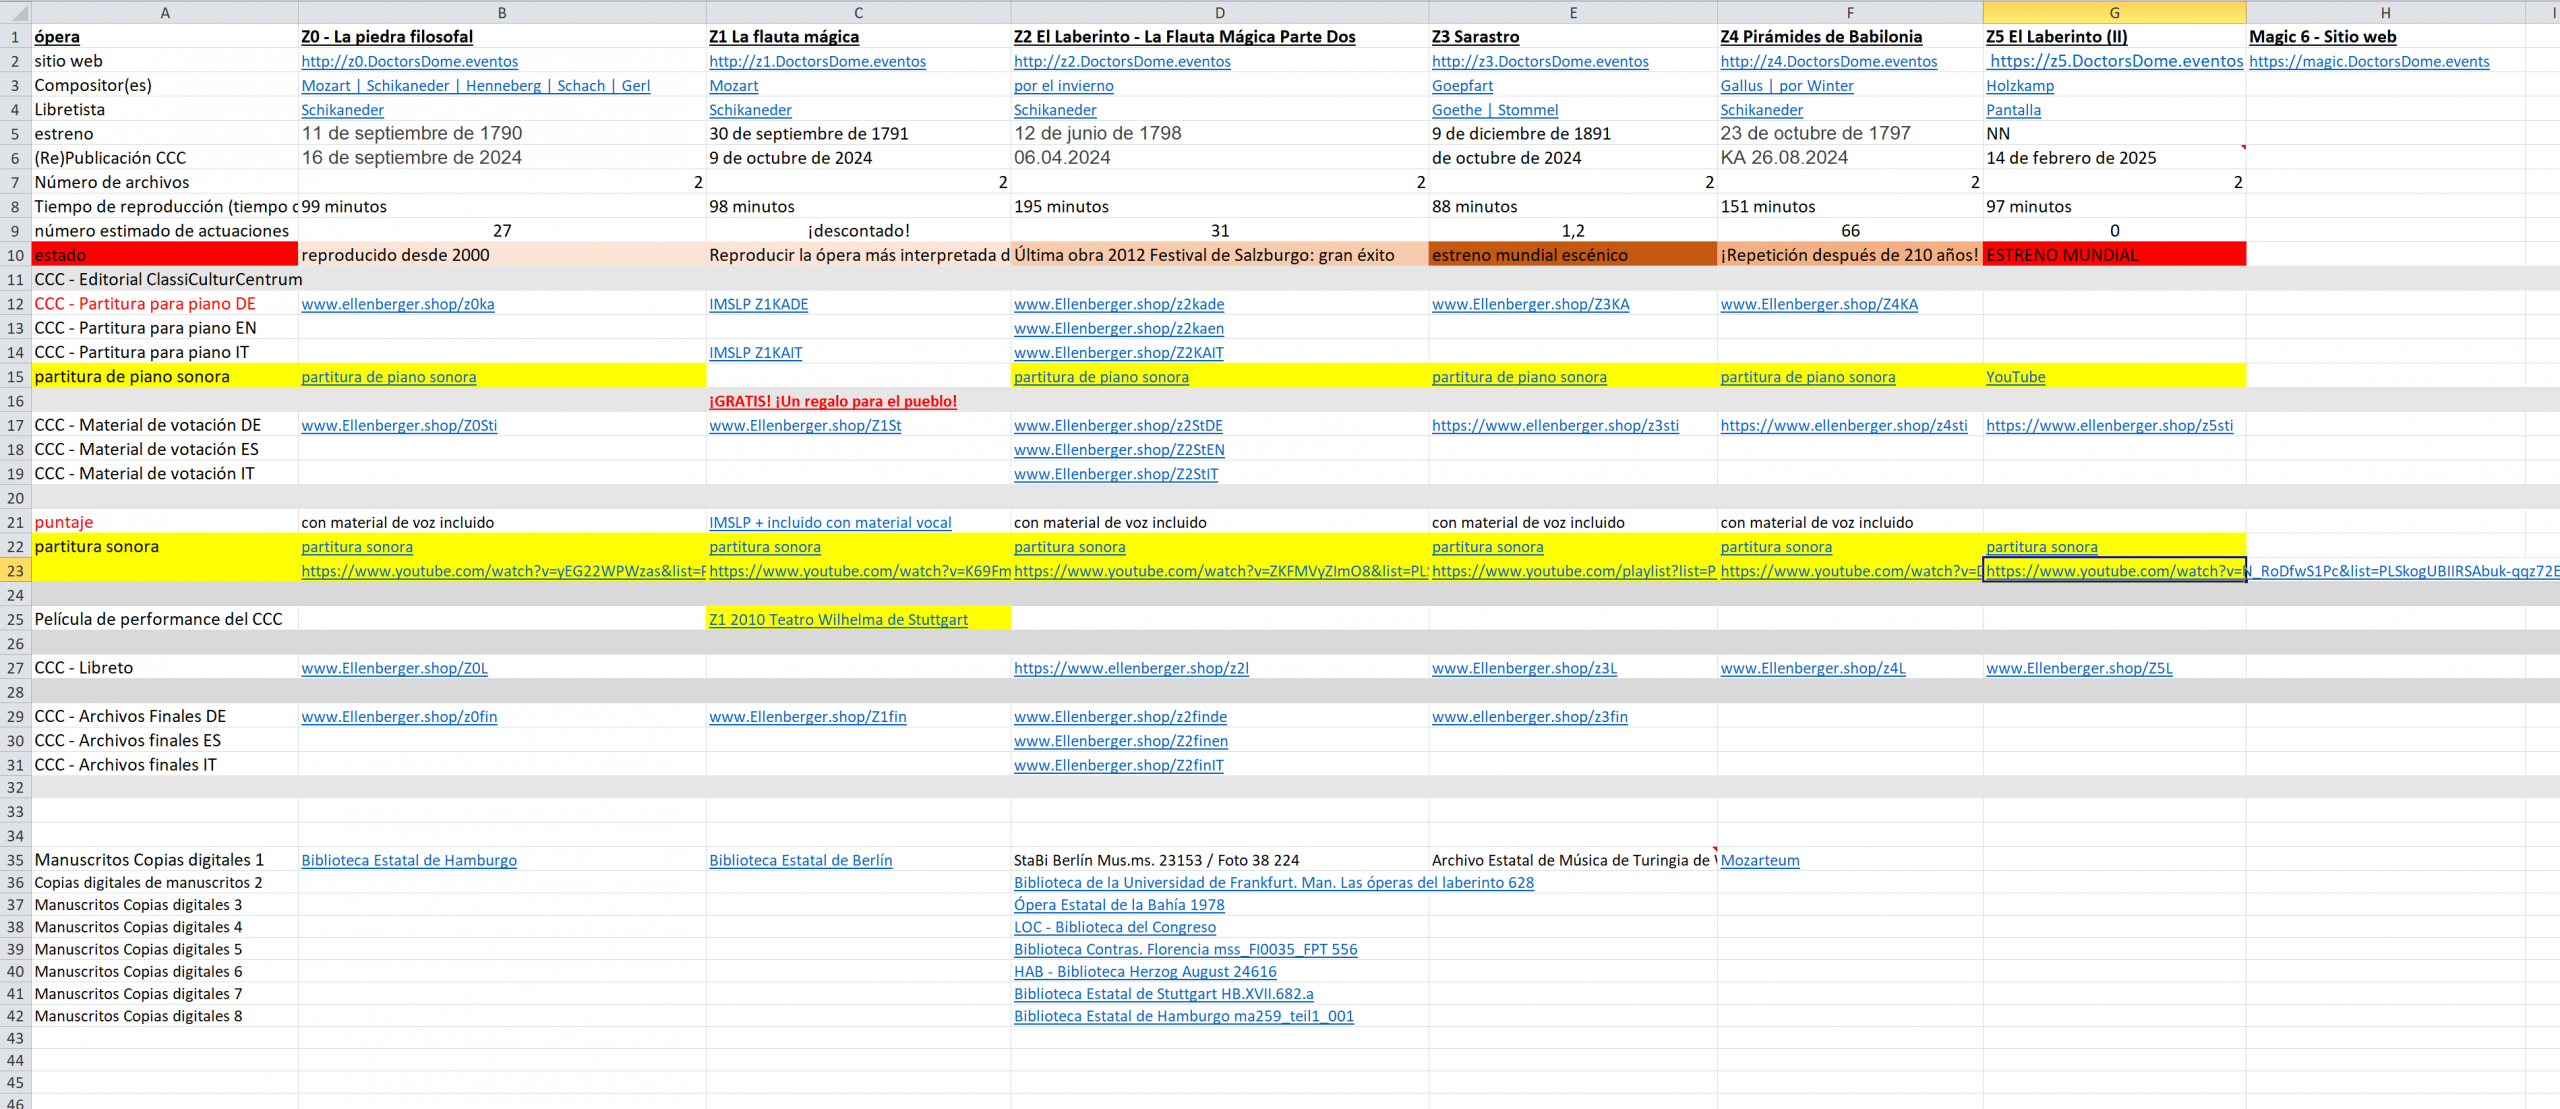Select 'Manuscritos Copias digitales 8' cell
2560x1109 pixels.
click(x=165, y=1017)
